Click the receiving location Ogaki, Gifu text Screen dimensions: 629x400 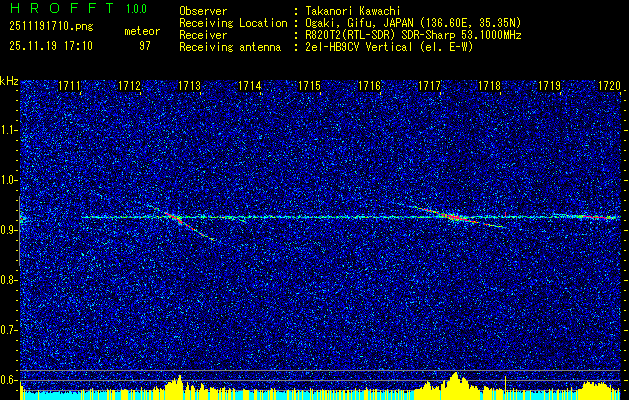point(412,23)
